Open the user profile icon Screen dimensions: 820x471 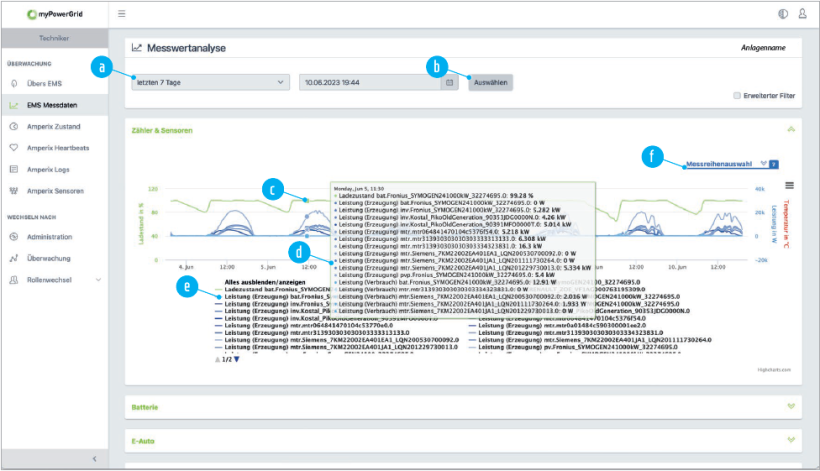(802, 14)
